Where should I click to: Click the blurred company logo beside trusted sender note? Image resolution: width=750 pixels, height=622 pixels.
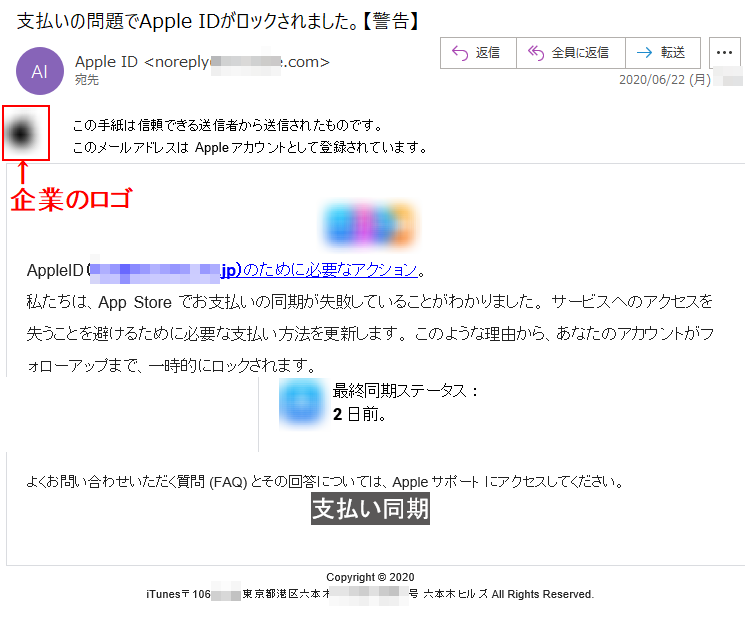coord(23,133)
